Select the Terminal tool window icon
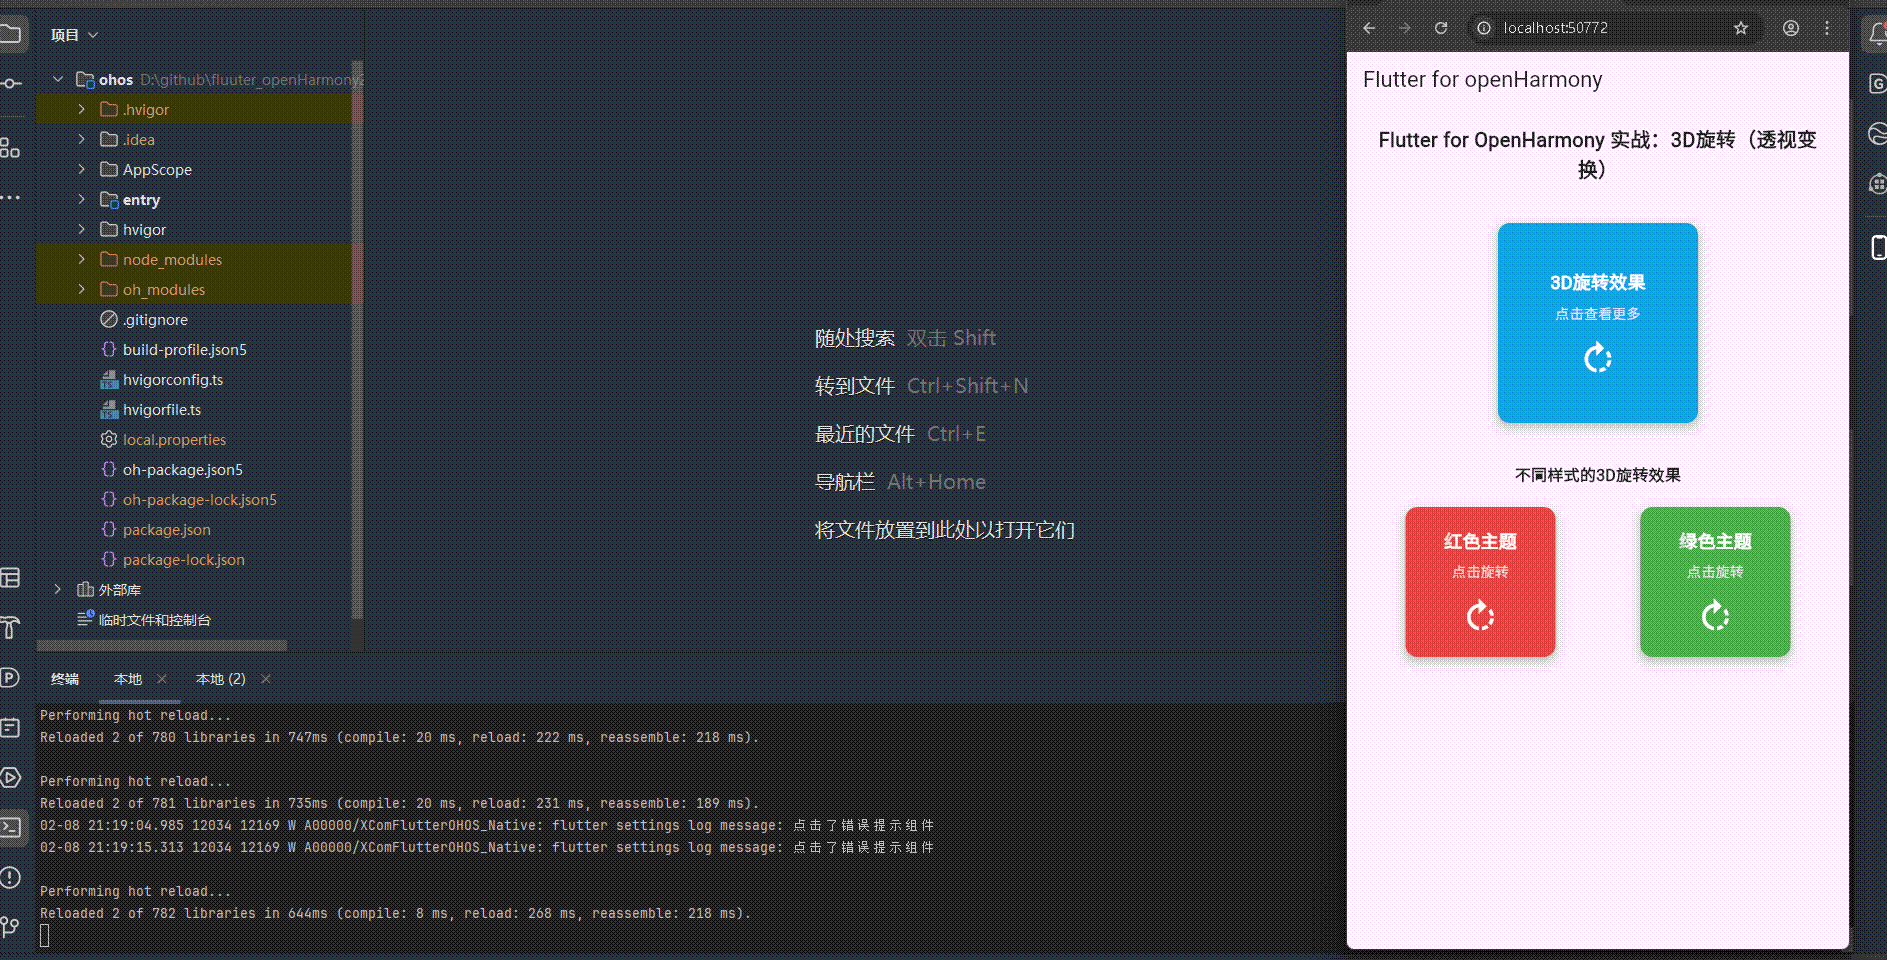Image resolution: width=1887 pixels, height=960 pixels. coord(11,827)
